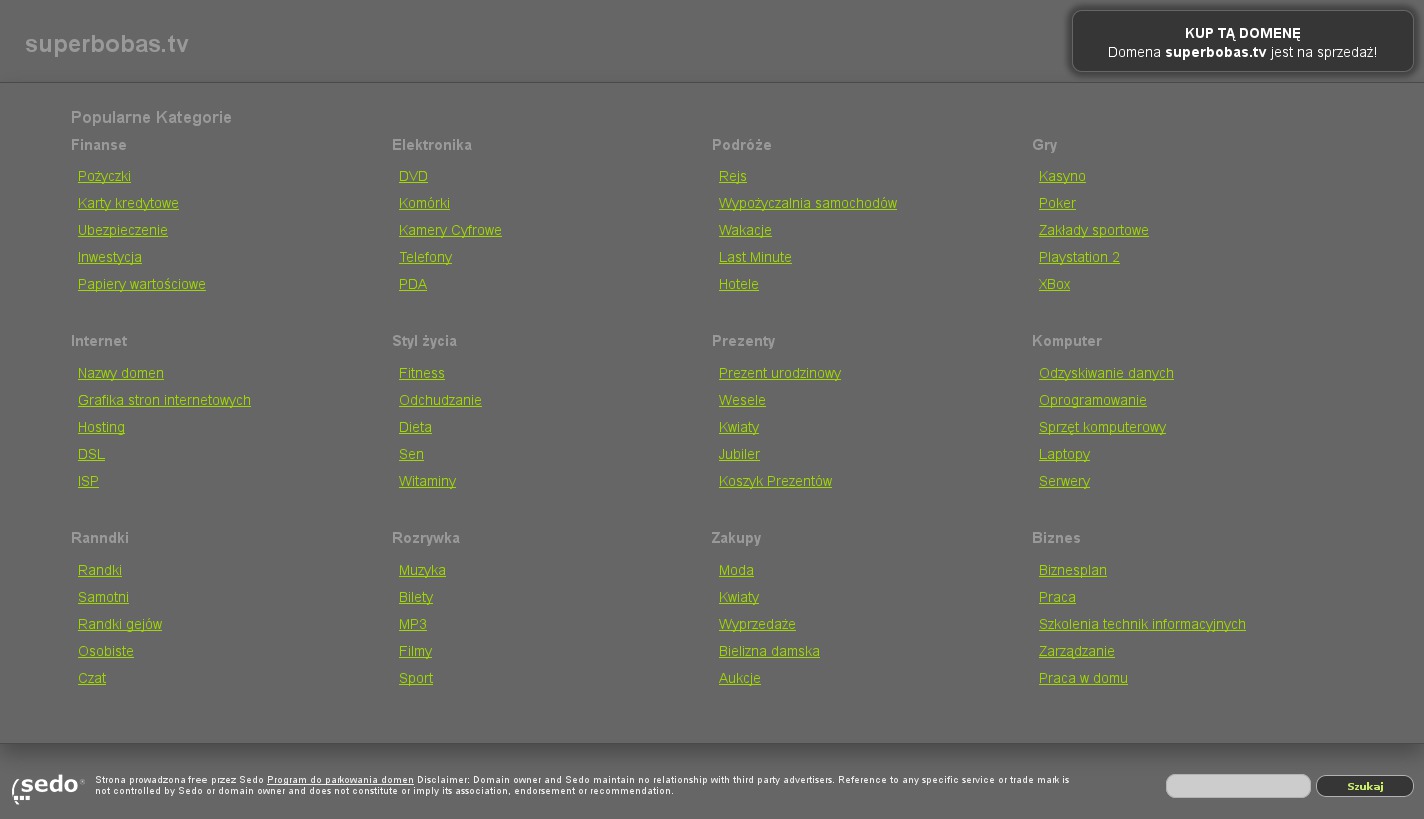Select Szkolenia technik informacyjnych link
Screen dimensions: 1424x819
coord(1142,624)
